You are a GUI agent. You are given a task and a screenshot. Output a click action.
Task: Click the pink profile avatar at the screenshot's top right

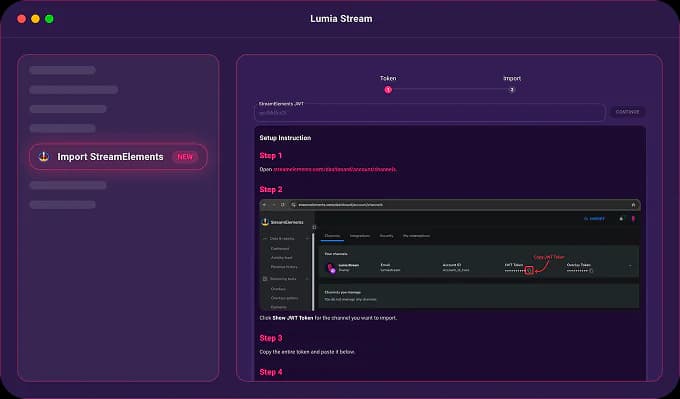[633, 219]
